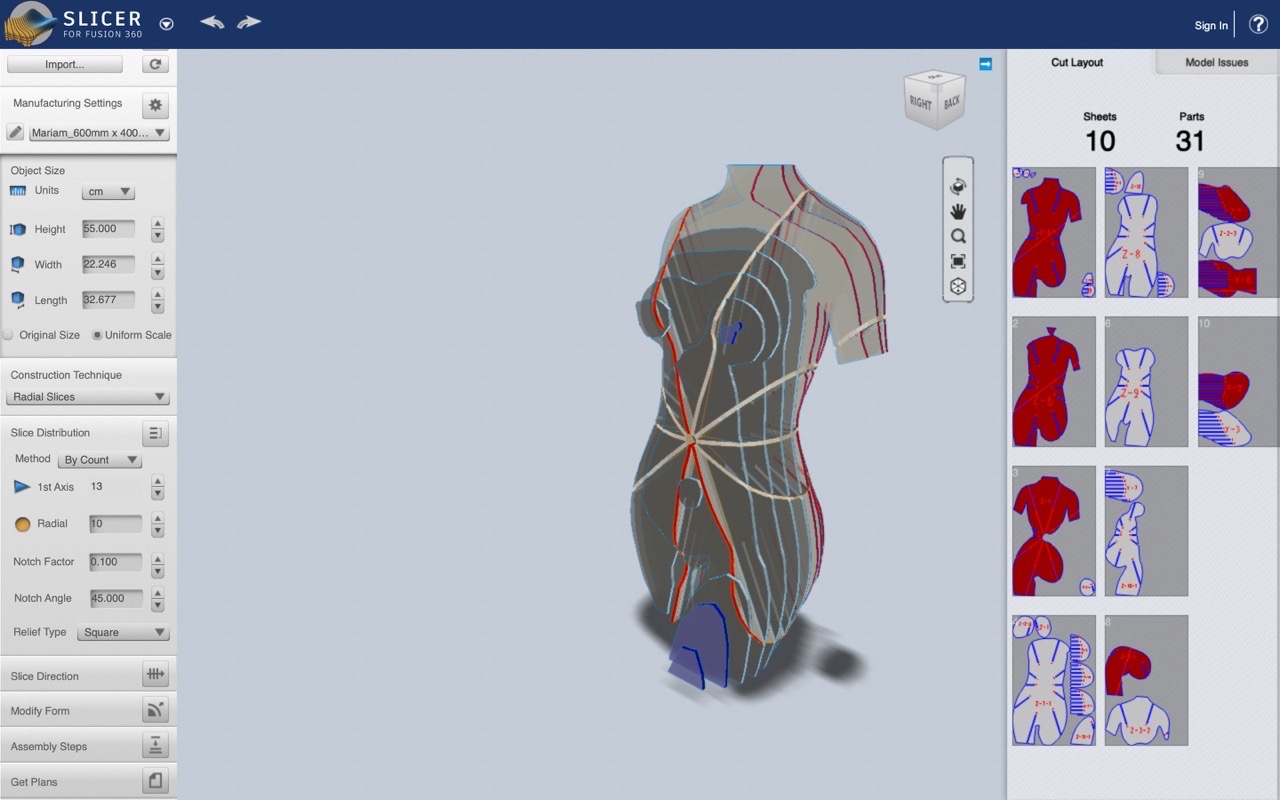1280x800 pixels.
Task: Switch to the Model Issues tab
Action: pos(1216,62)
